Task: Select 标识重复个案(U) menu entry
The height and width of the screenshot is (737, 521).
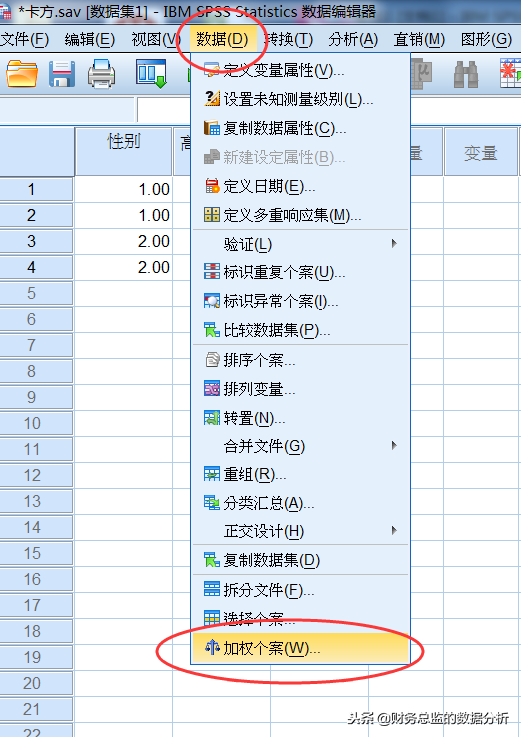Action: click(300, 272)
